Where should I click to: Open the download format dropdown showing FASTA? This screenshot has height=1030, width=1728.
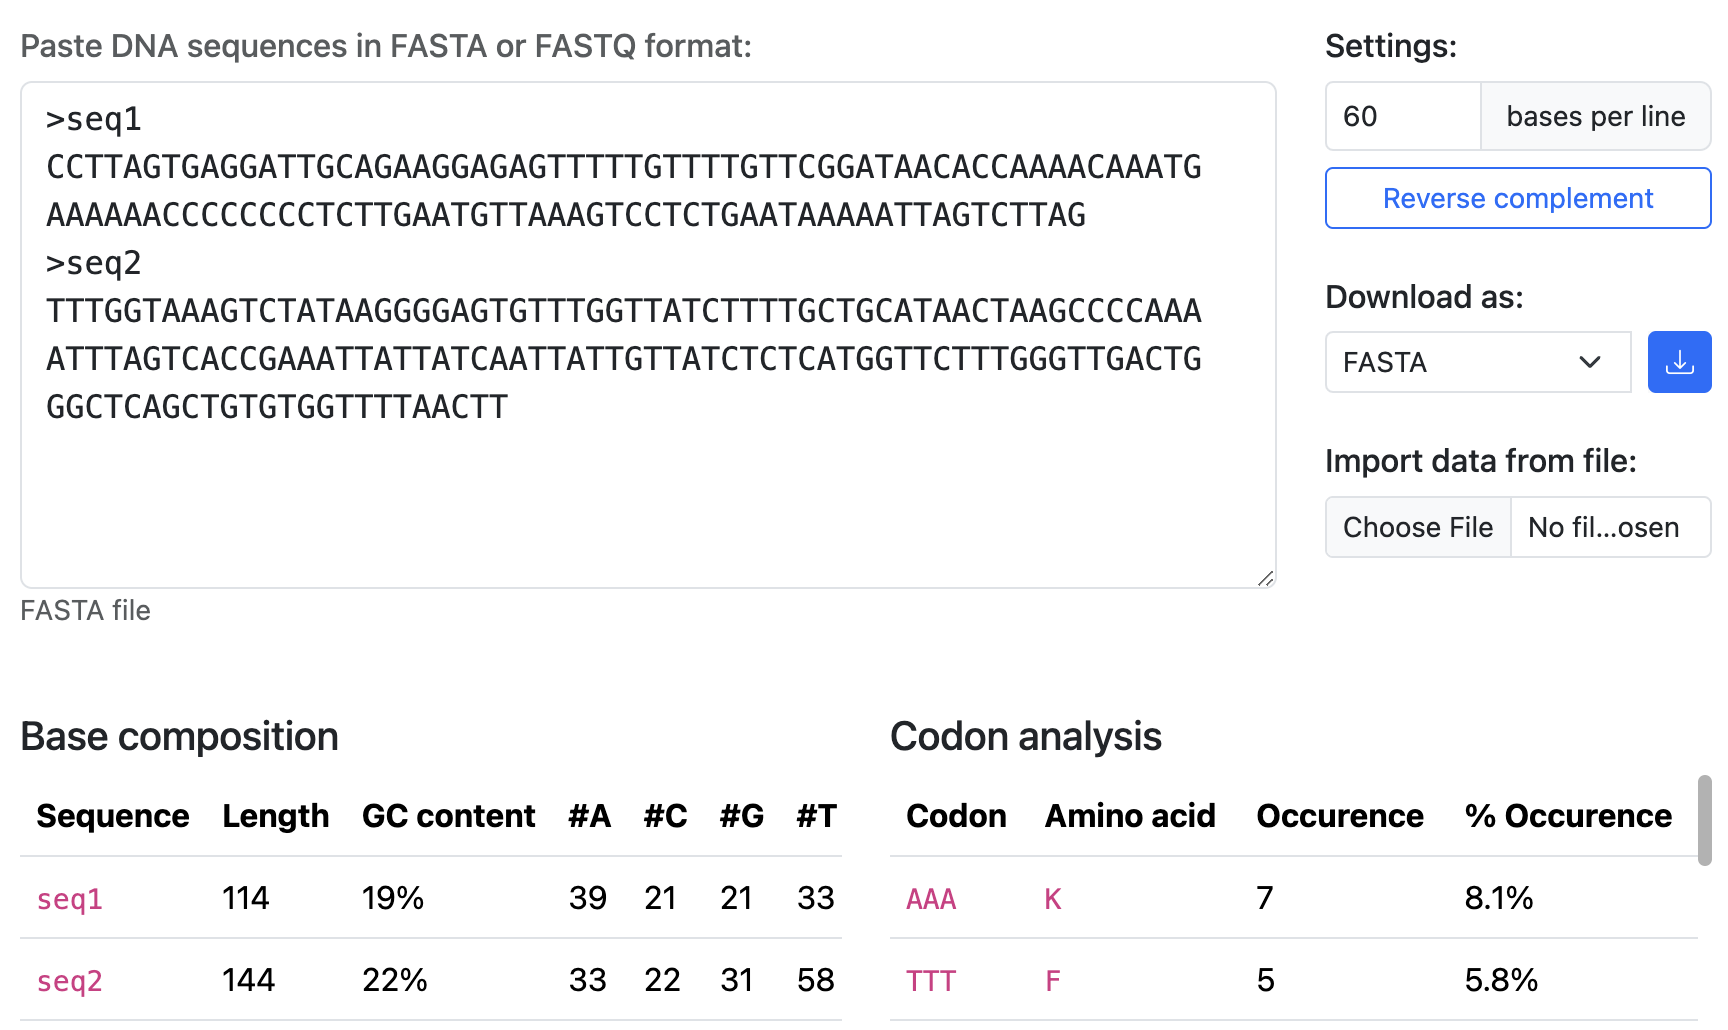(x=1477, y=362)
